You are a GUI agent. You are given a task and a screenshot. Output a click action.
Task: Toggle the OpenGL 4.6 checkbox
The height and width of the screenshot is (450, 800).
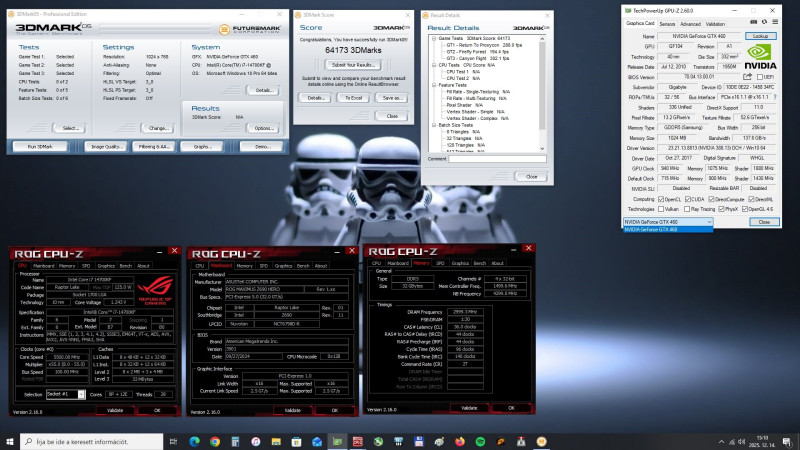point(745,209)
